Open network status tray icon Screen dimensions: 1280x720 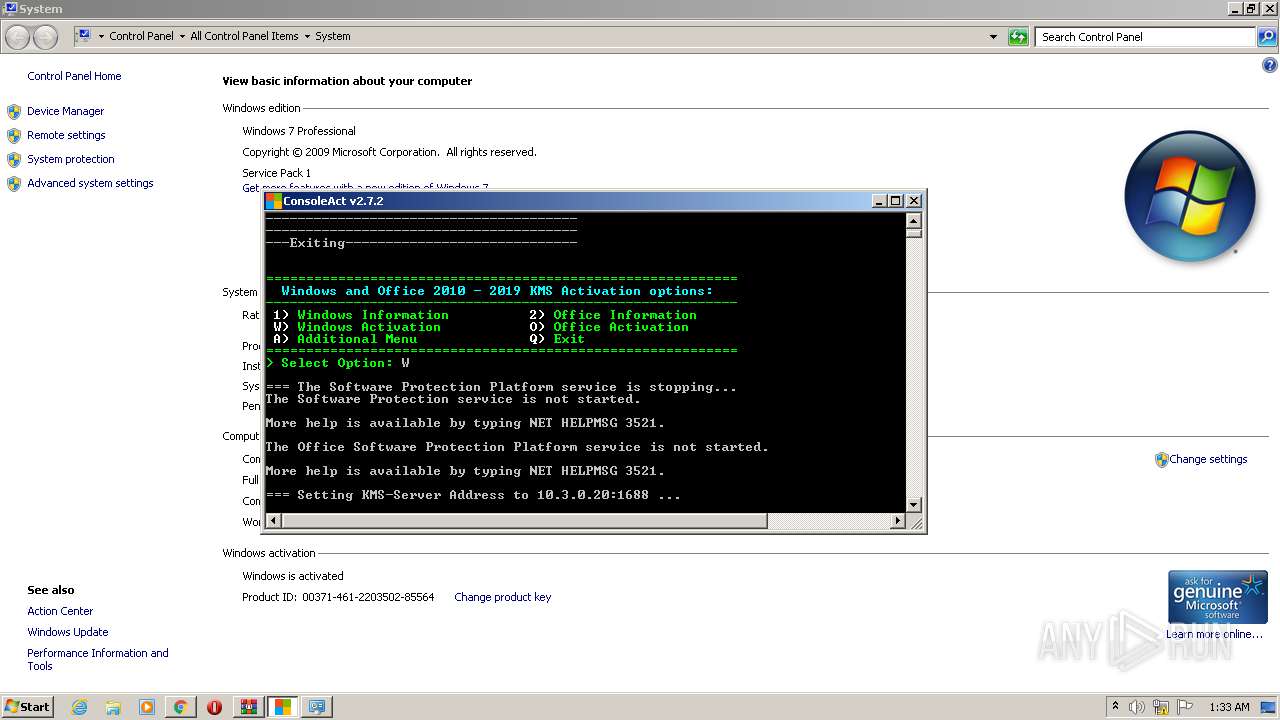pyautogui.click(x=1161, y=707)
